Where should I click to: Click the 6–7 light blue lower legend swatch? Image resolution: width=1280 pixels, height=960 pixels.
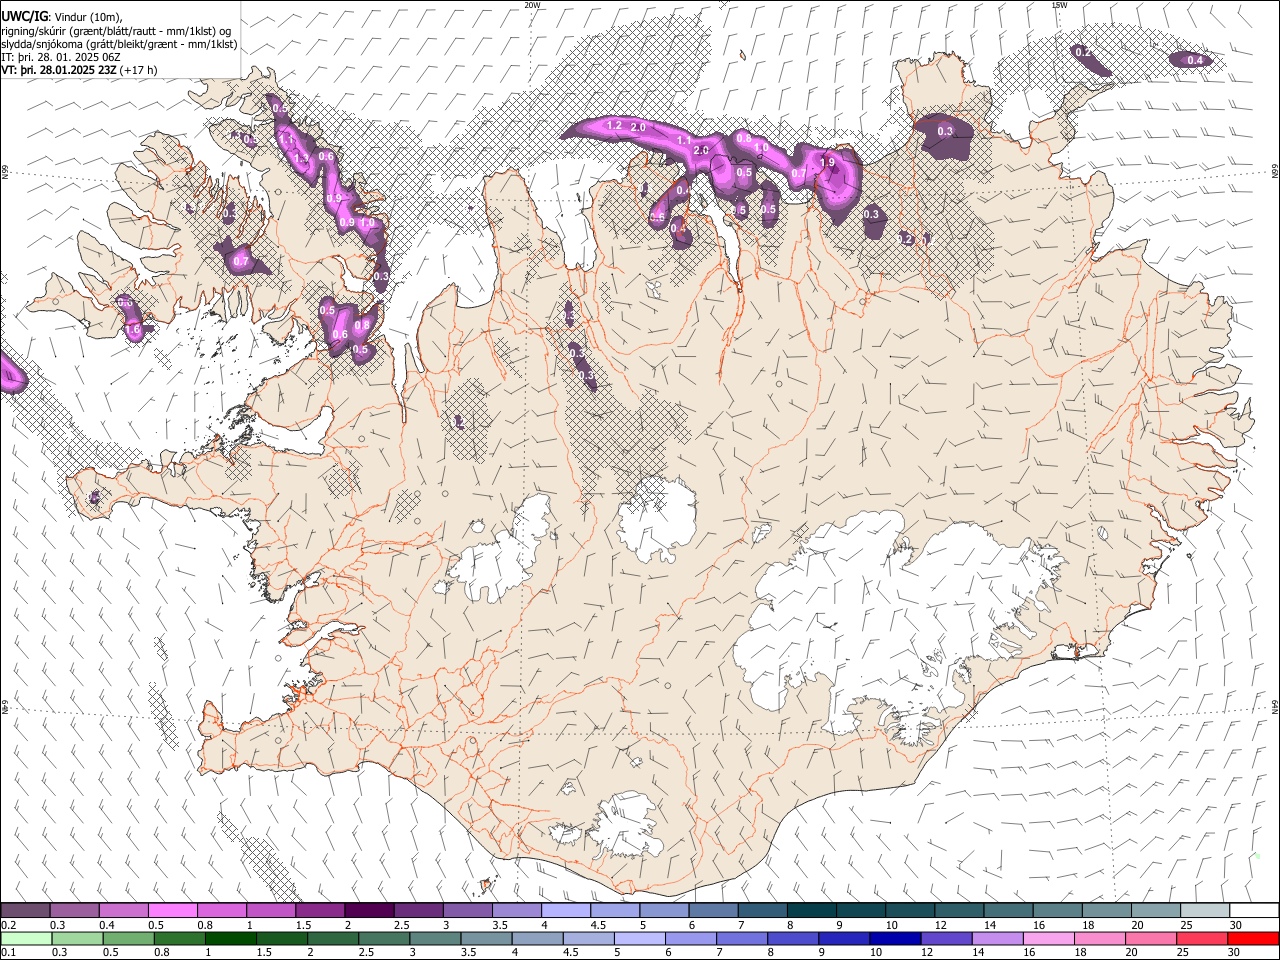691,938
